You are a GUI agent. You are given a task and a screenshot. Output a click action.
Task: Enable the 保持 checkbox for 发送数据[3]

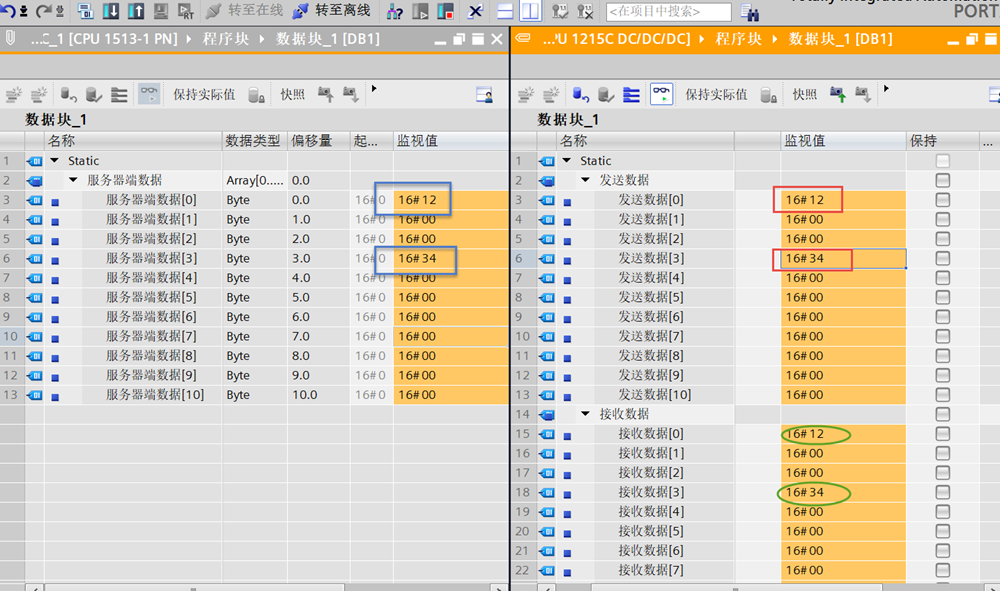[942, 259]
